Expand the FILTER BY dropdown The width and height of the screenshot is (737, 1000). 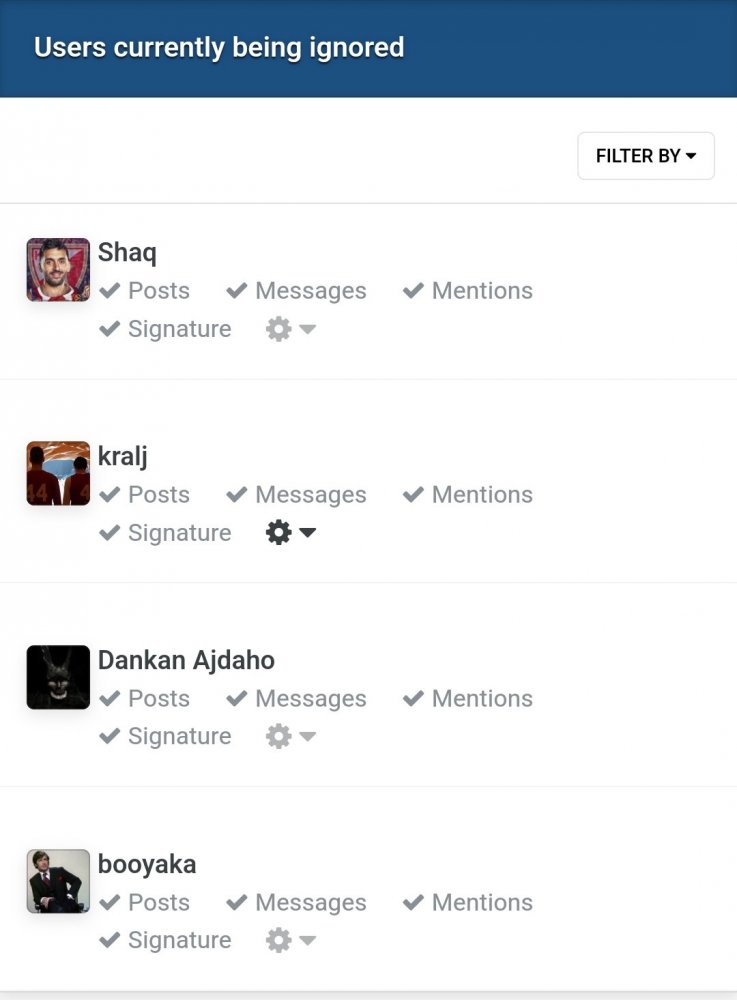coord(646,156)
